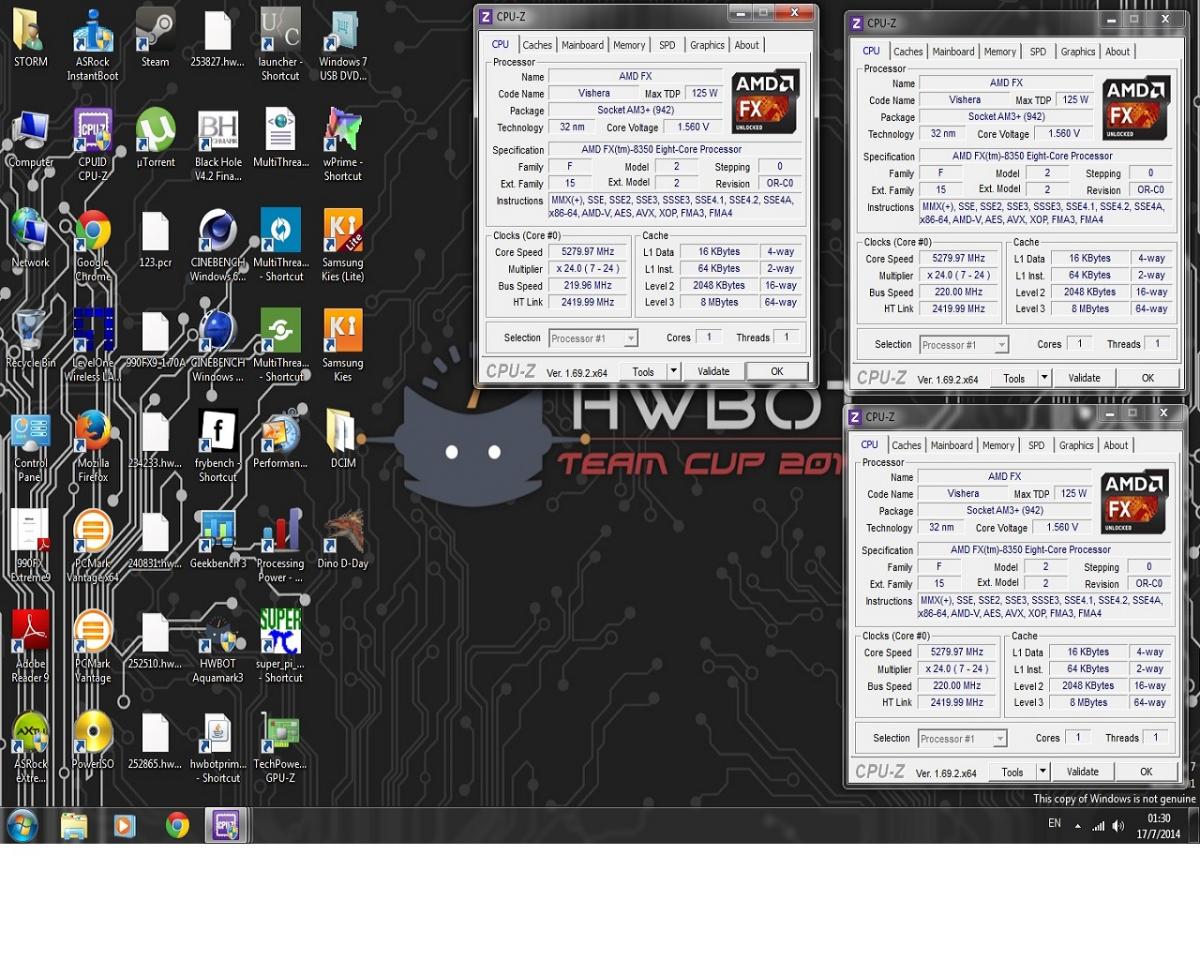Open the µTorrent desktop icon
This screenshot has width=1200, height=960.
tap(155, 138)
